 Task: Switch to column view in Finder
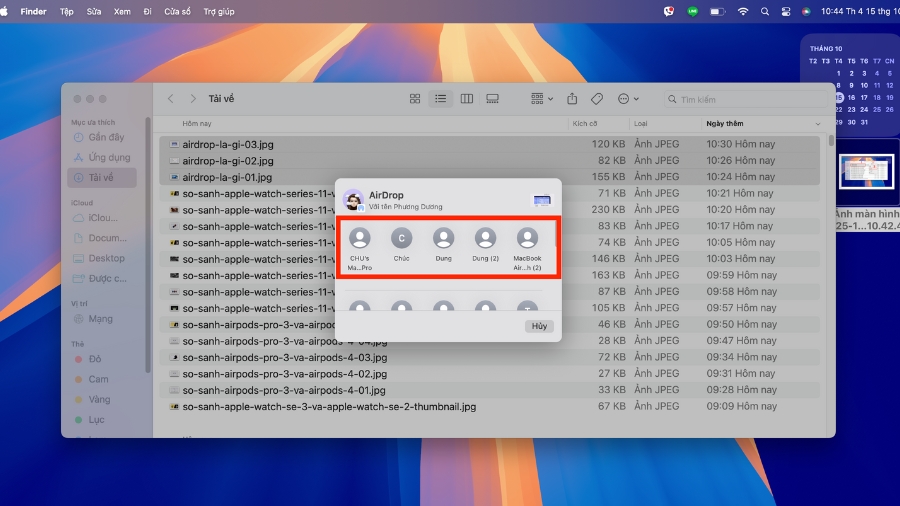point(466,99)
